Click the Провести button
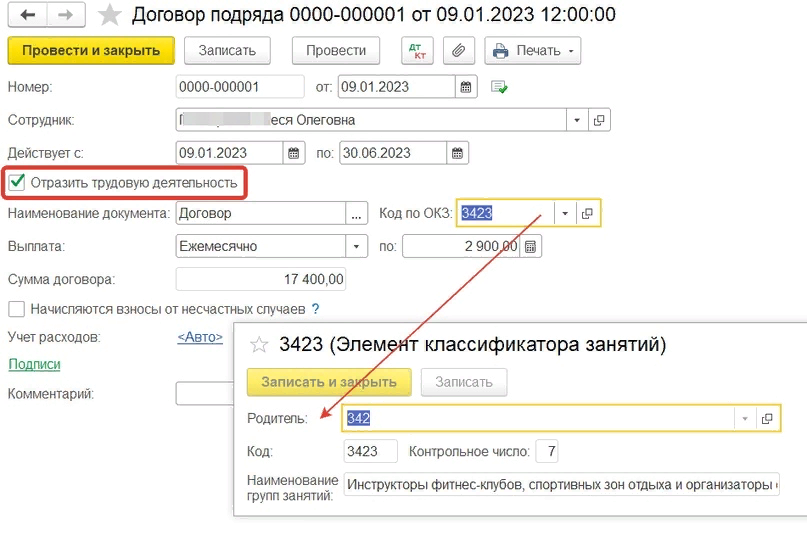The width and height of the screenshot is (807, 552). 336,50
